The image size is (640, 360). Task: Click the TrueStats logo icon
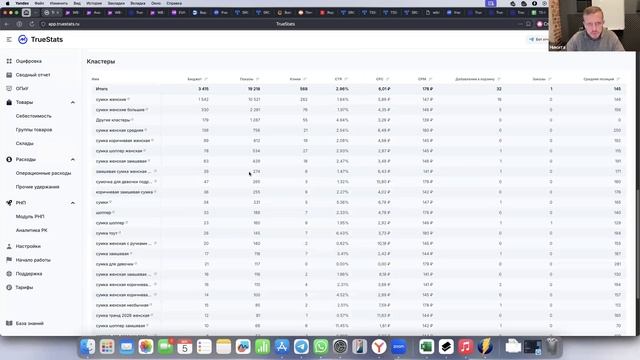tap(23, 39)
